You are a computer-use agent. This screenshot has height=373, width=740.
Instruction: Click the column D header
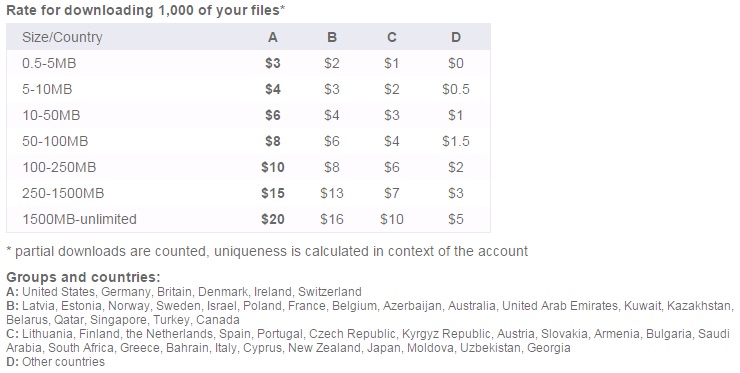[456, 37]
